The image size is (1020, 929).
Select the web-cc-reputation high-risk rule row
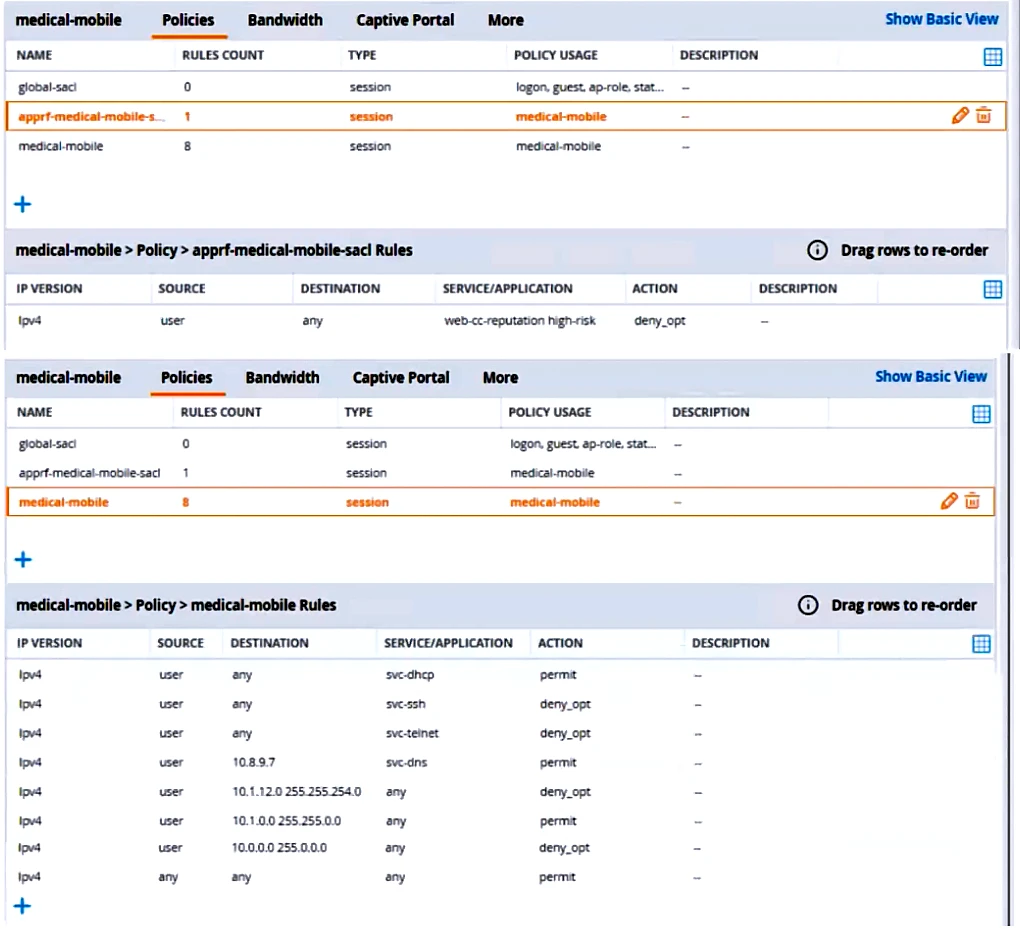coord(519,322)
